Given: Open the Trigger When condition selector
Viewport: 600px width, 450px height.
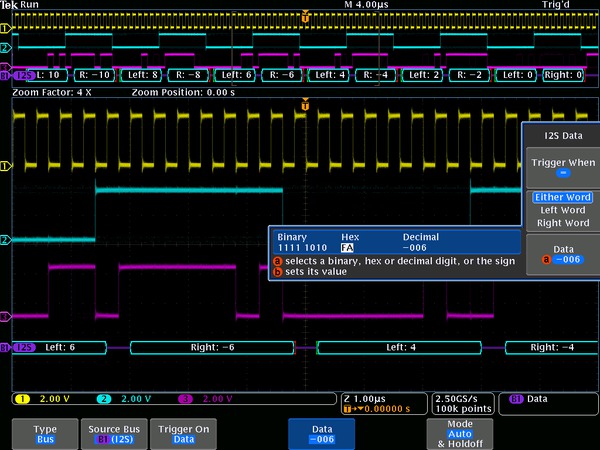Looking at the screenshot, I should [x=561, y=167].
